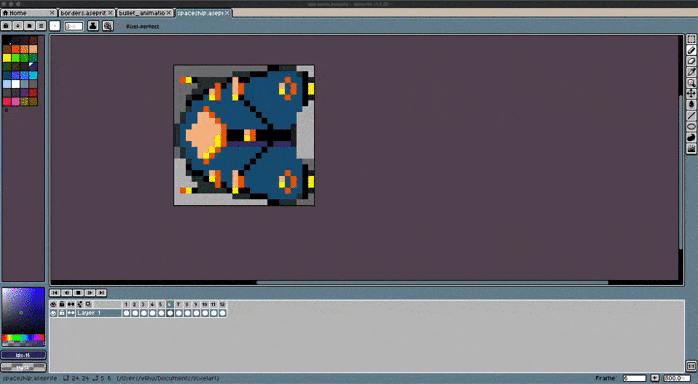Click the zoom percentage field in status bar

pyautogui.click(x=677, y=378)
